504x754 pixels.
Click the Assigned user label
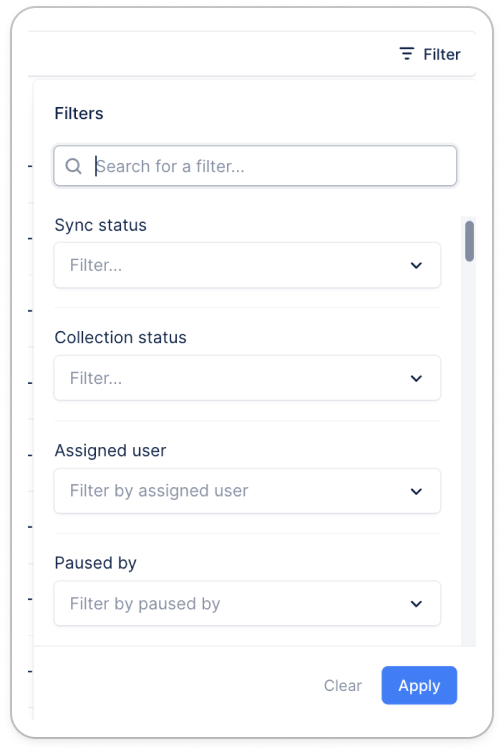(110, 451)
